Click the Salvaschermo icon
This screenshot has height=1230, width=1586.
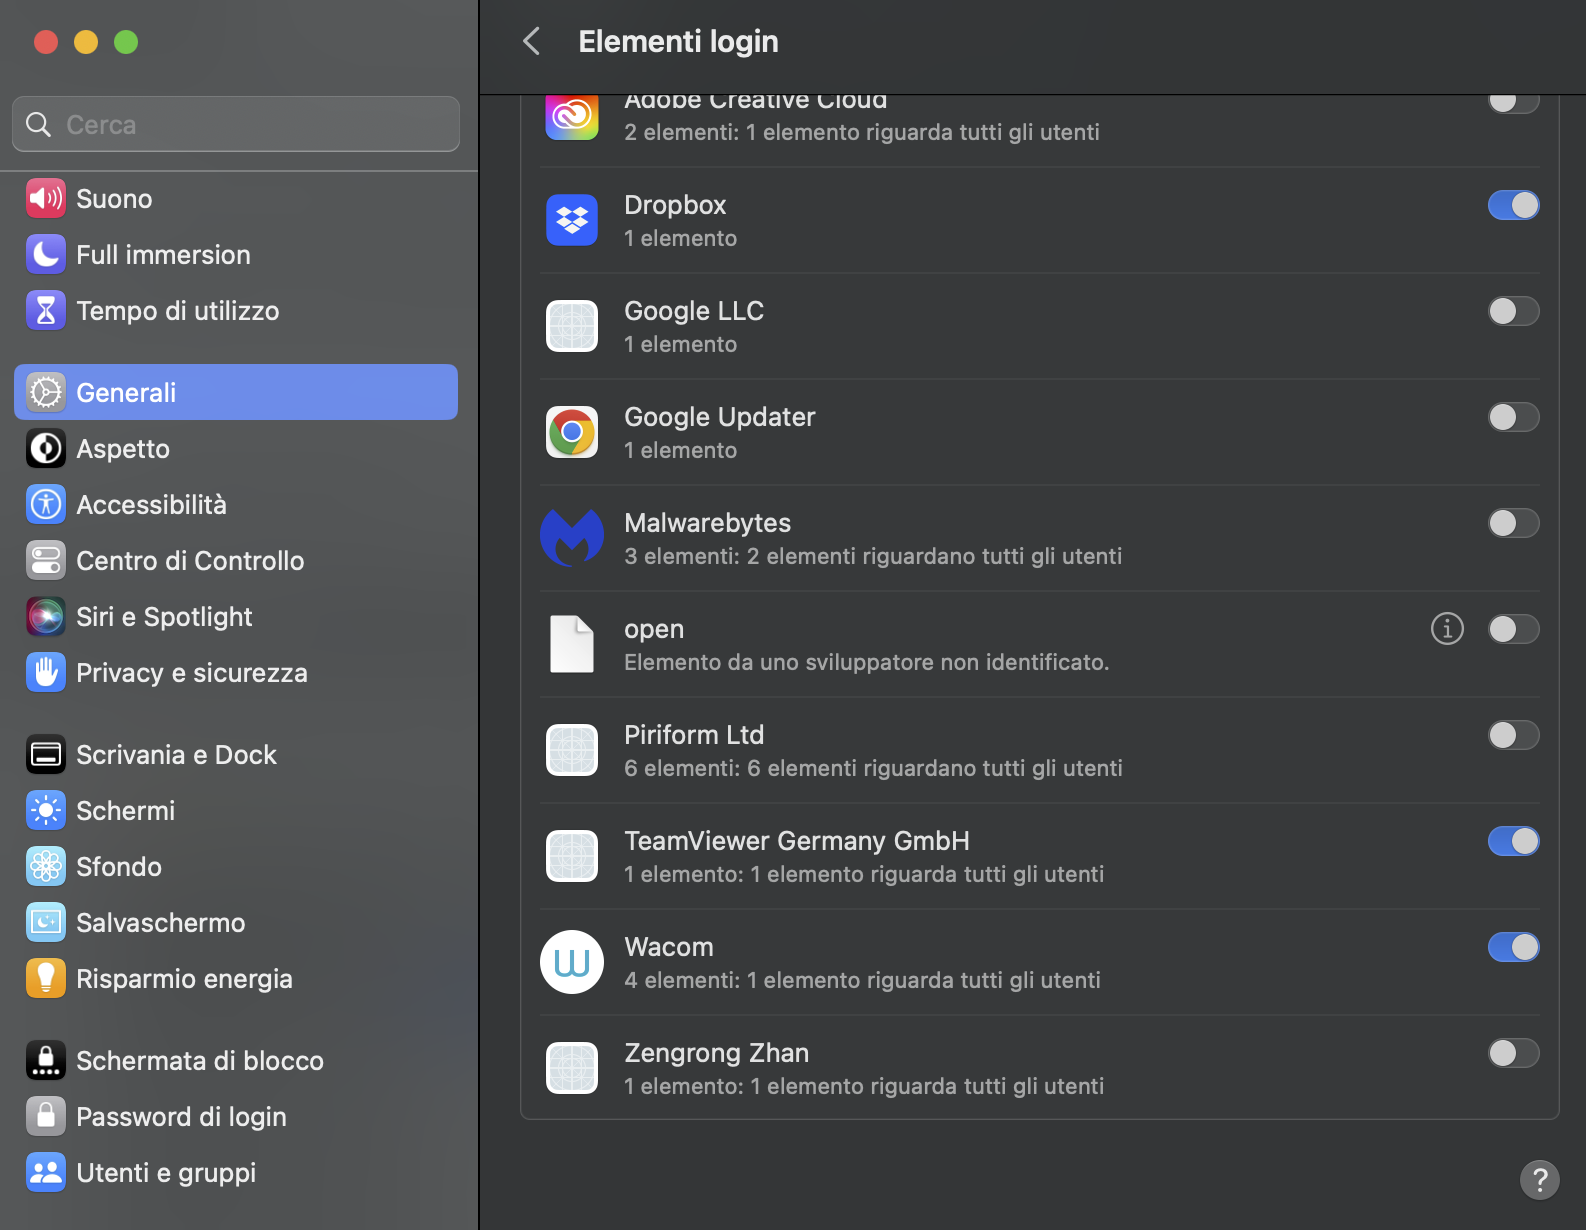[46, 922]
